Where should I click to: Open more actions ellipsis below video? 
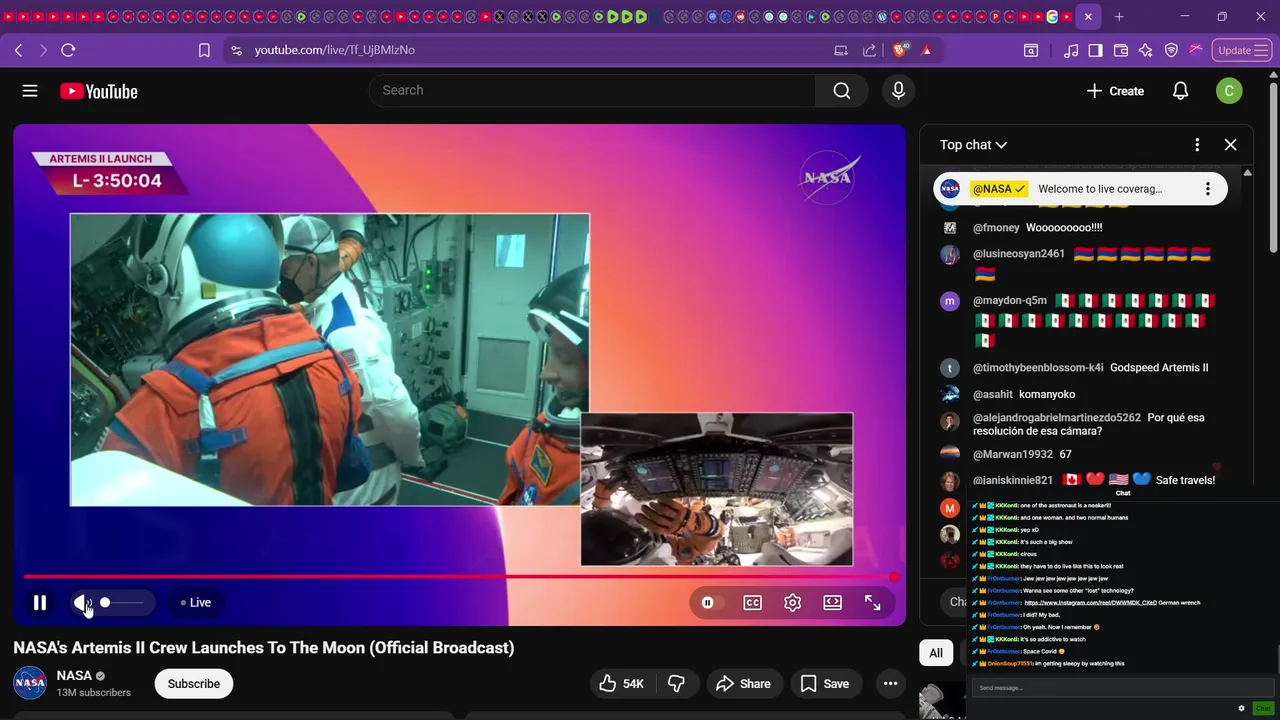(x=890, y=684)
